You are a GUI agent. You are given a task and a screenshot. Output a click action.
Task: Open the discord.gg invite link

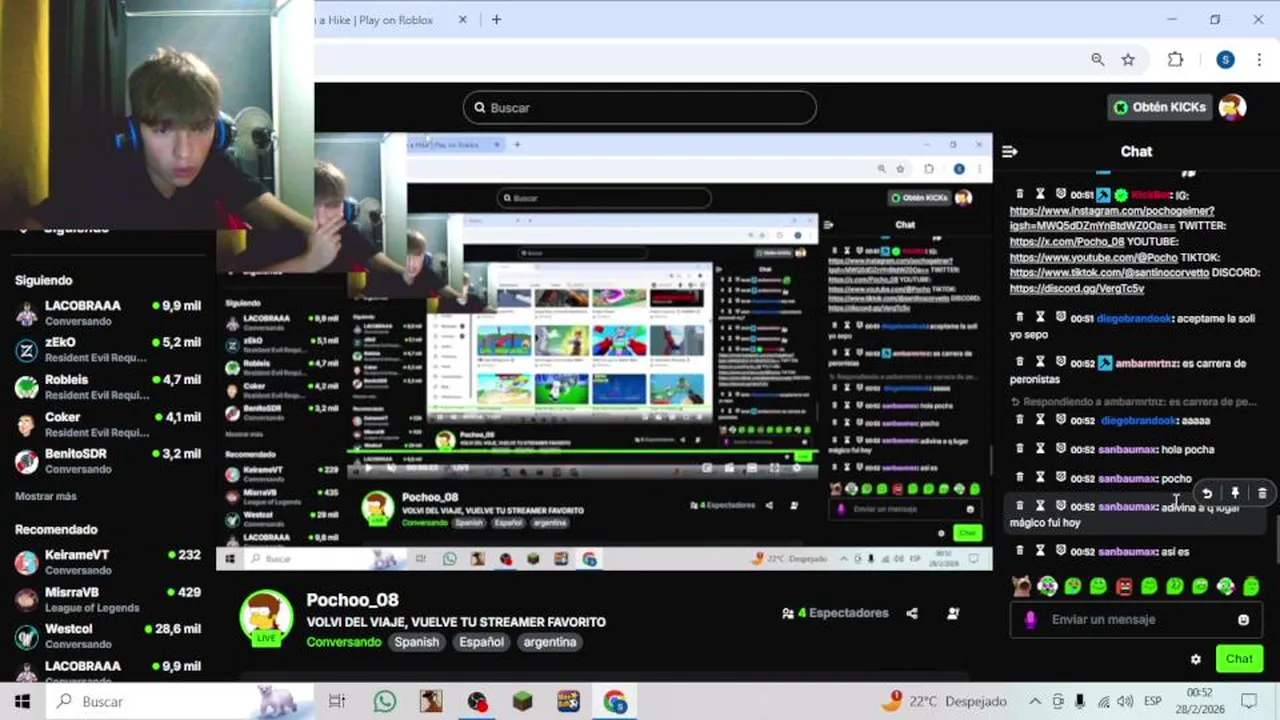pyautogui.click(x=1076, y=289)
